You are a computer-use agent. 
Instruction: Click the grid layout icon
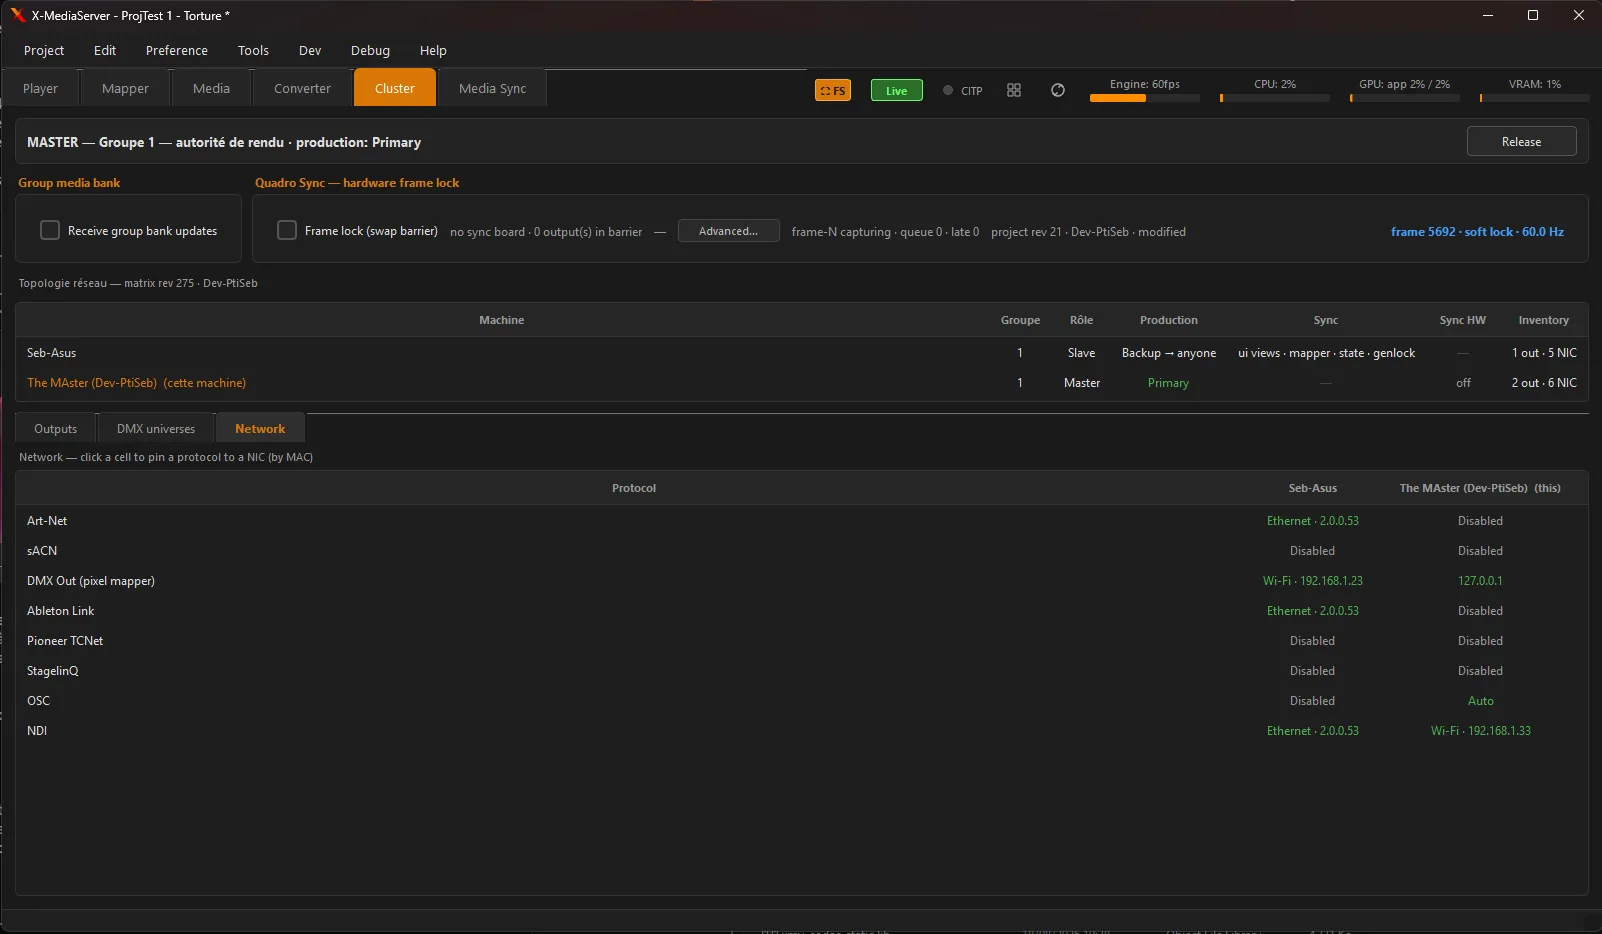(x=1014, y=90)
